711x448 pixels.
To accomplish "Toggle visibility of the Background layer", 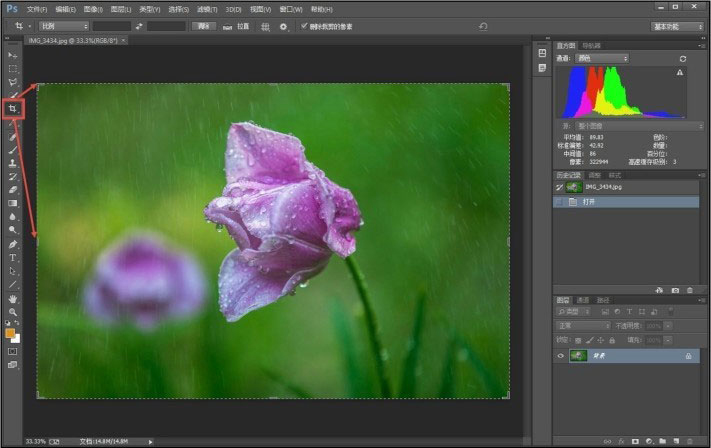I will pyautogui.click(x=561, y=355).
